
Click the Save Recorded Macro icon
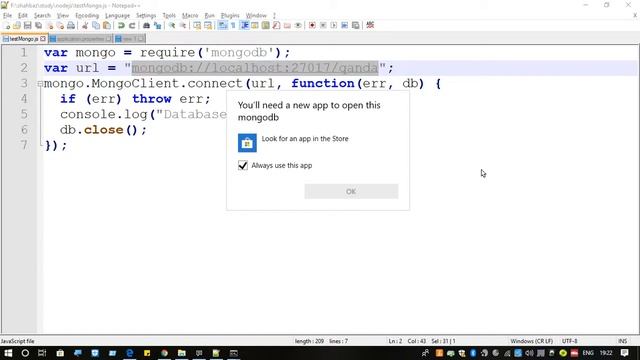point(356,25)
